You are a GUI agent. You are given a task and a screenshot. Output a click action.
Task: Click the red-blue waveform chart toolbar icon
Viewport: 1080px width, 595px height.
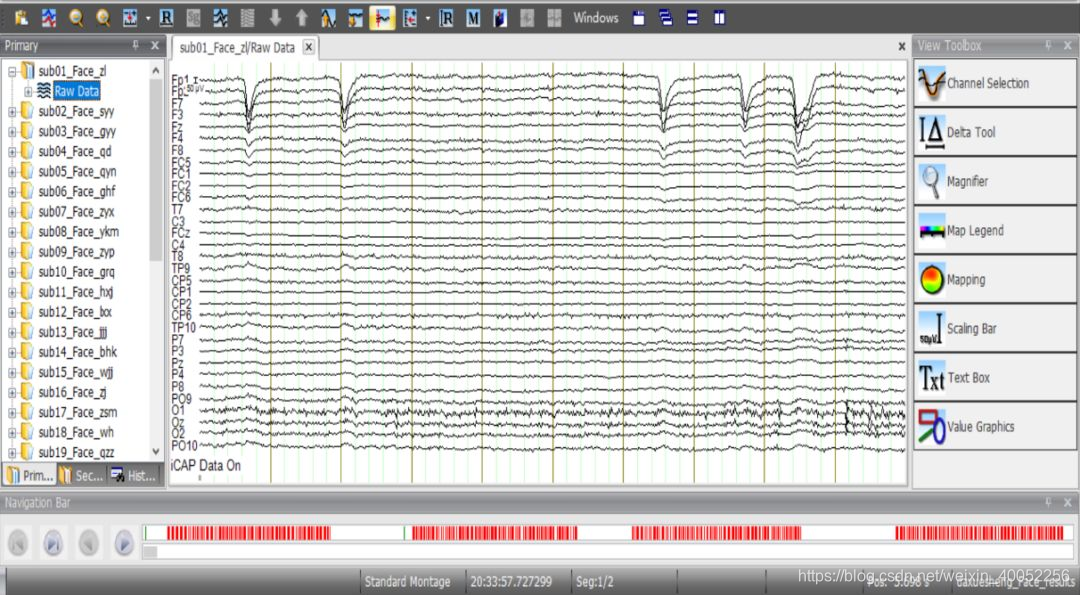49,18
